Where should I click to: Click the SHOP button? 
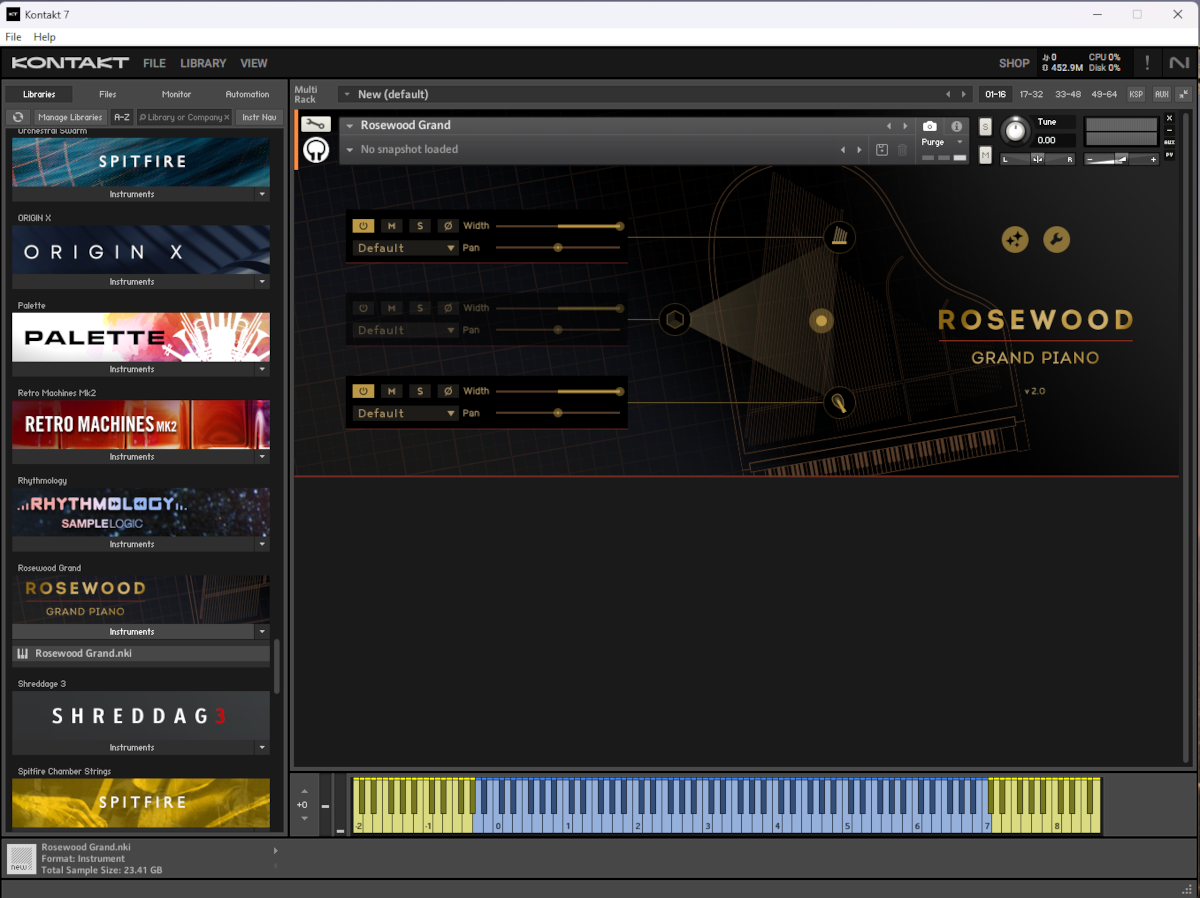pos(1014,63)
